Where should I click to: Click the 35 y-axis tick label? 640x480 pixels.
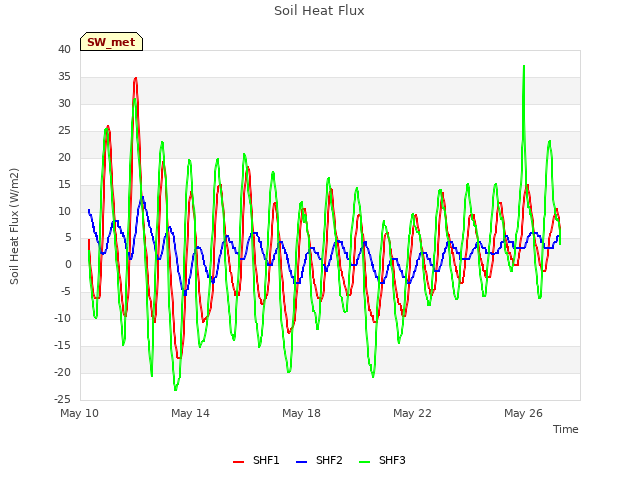click(x=64, y=76)
